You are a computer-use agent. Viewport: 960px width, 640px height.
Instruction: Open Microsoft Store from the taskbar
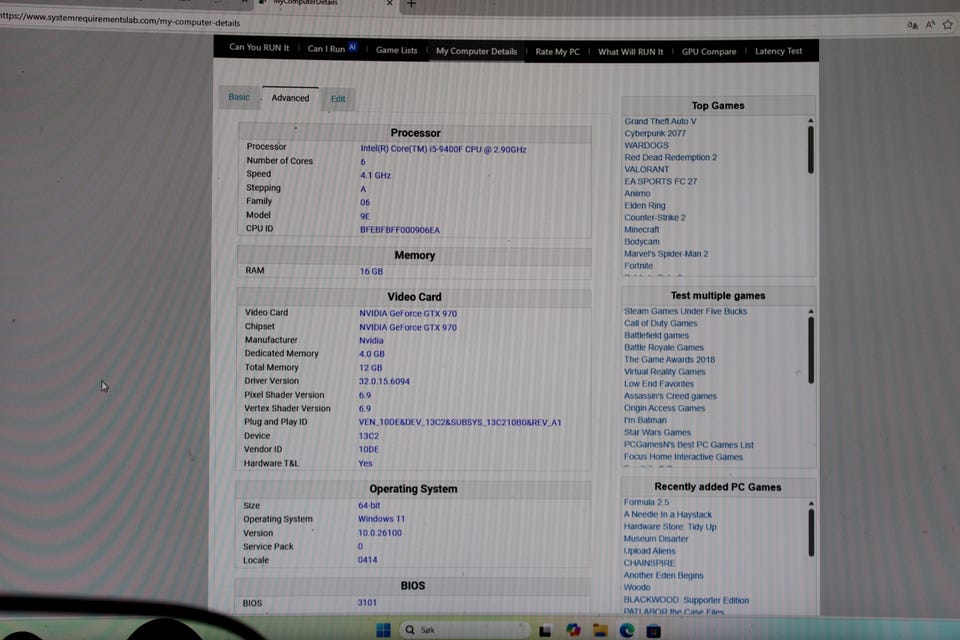coord(653,630)
